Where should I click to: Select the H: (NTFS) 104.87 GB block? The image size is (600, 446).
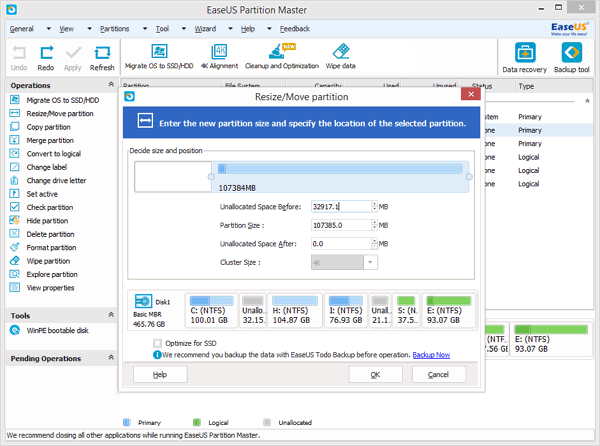click(x=295, y=311)
